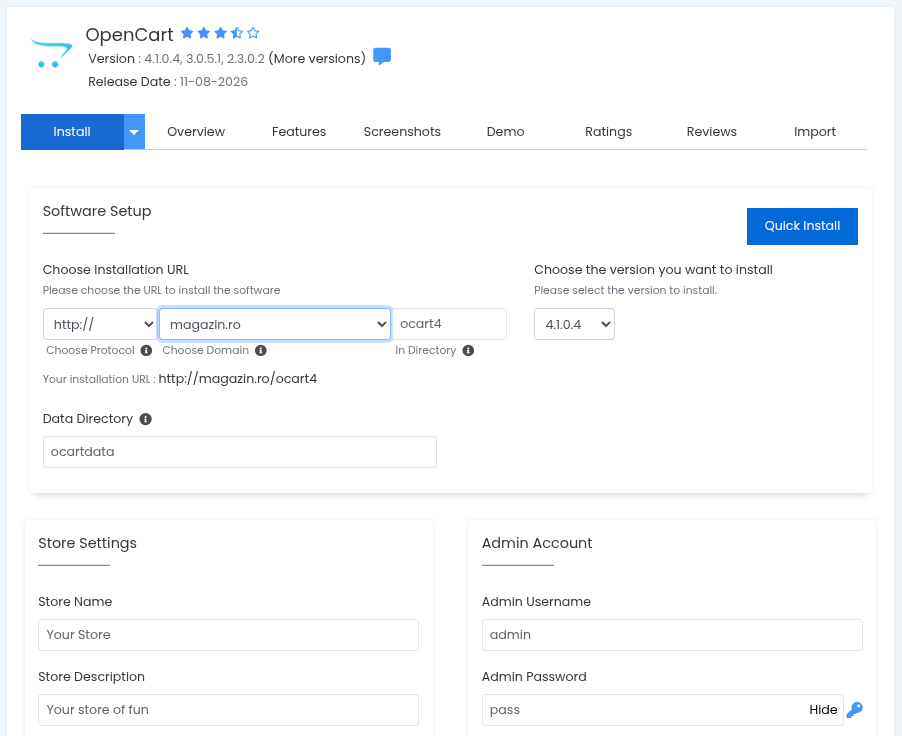Open the magazin.ro domain dropdown
Viewport: 902px width, 736px height.
(x=275, y=324)
